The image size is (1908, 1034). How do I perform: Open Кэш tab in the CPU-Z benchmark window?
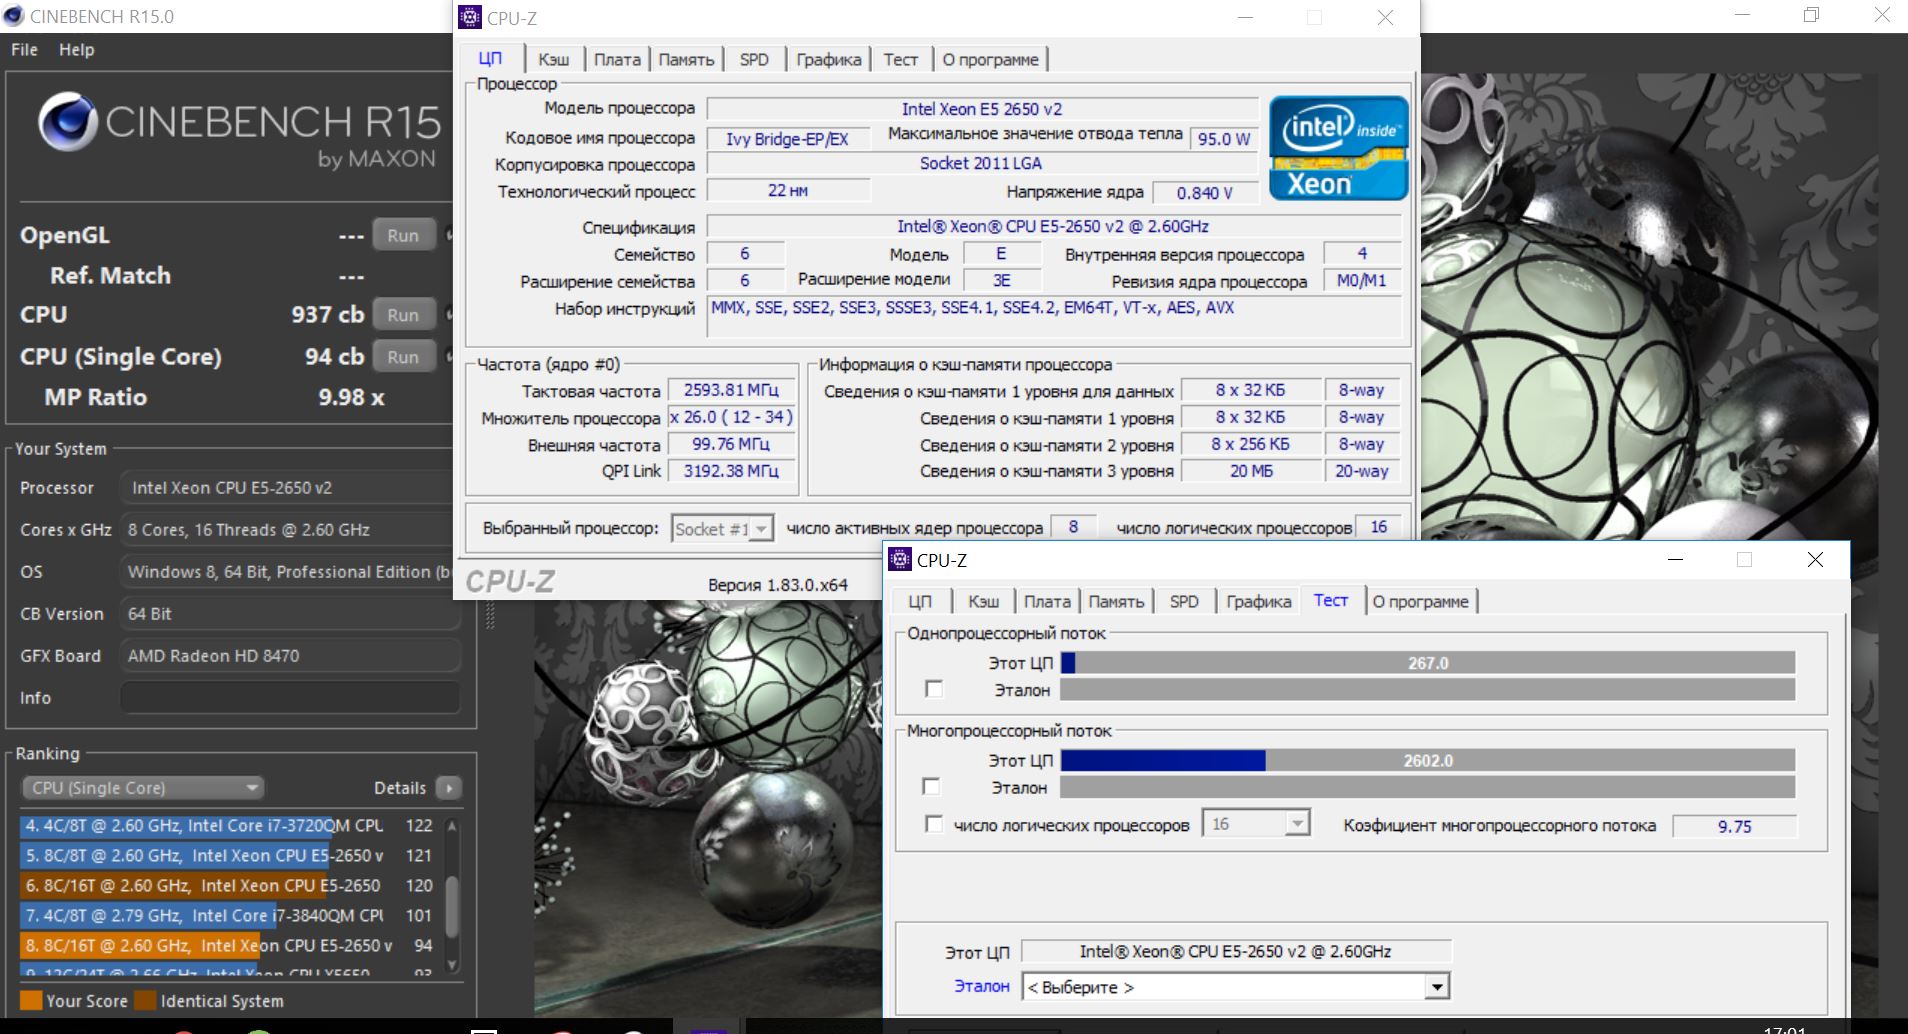pyautogui.click(x=983, y=602)
